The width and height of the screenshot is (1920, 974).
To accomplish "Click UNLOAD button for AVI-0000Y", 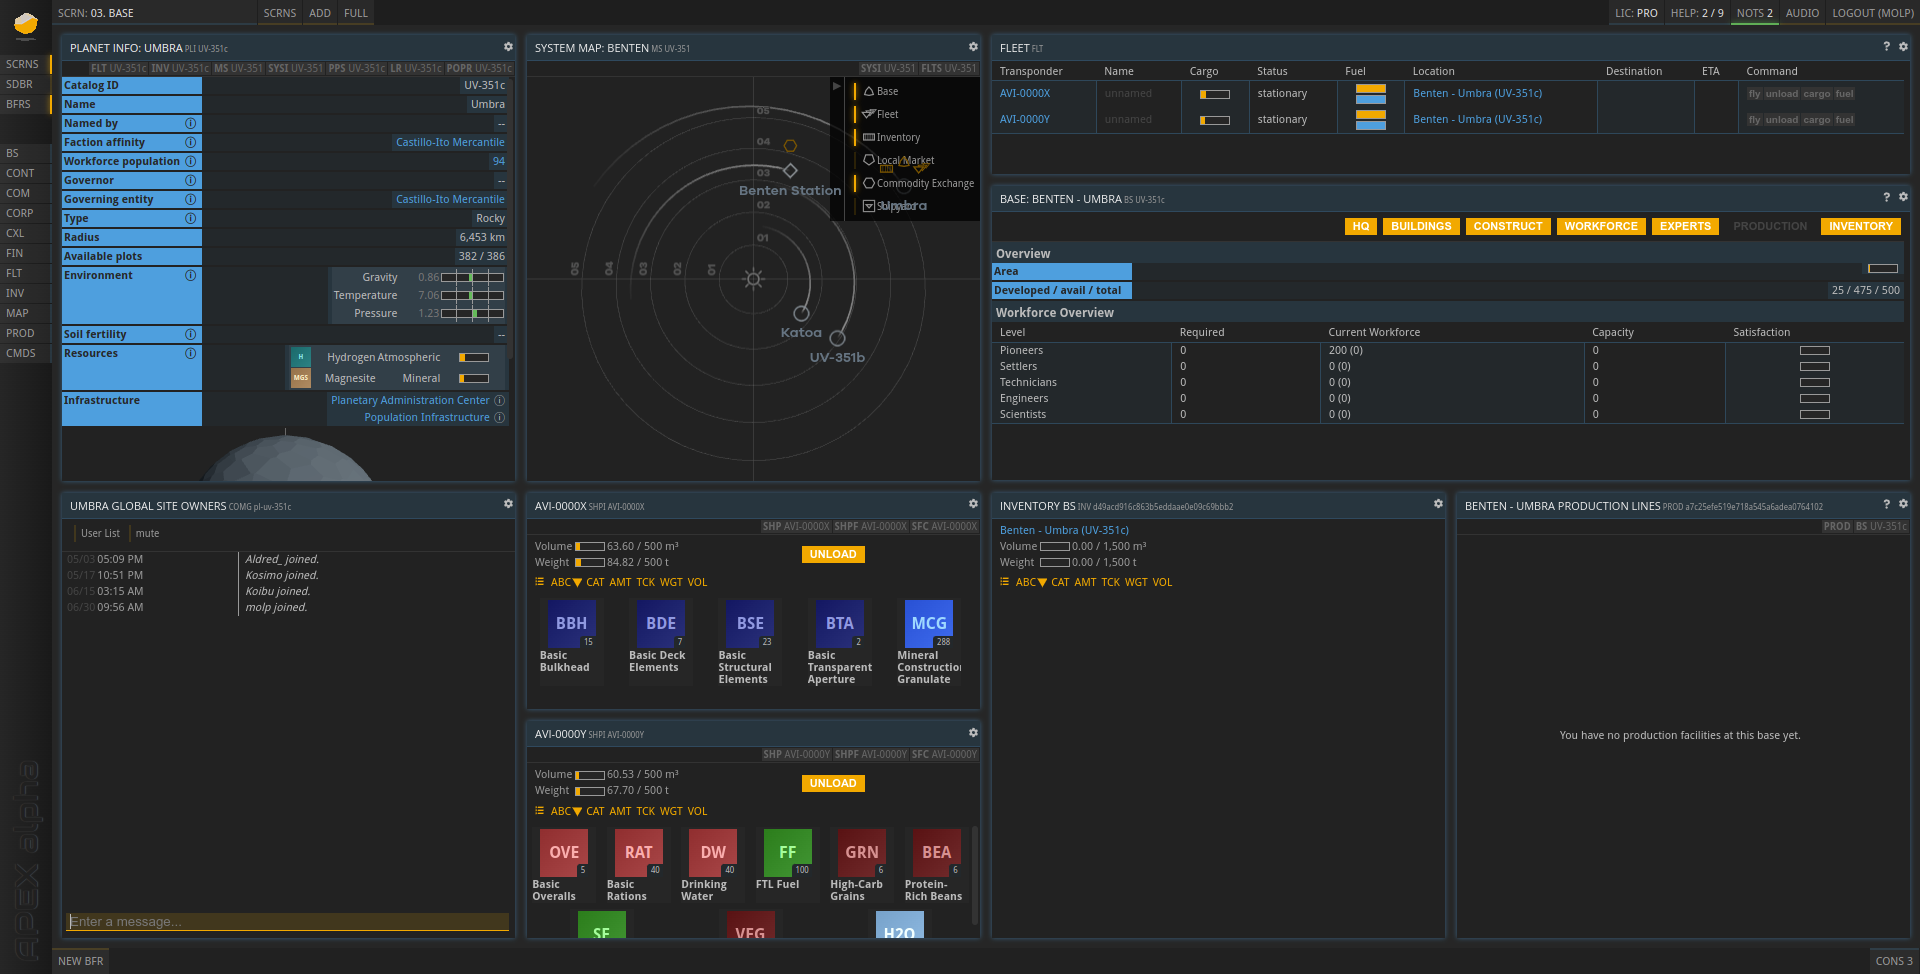I will (833, 783).
